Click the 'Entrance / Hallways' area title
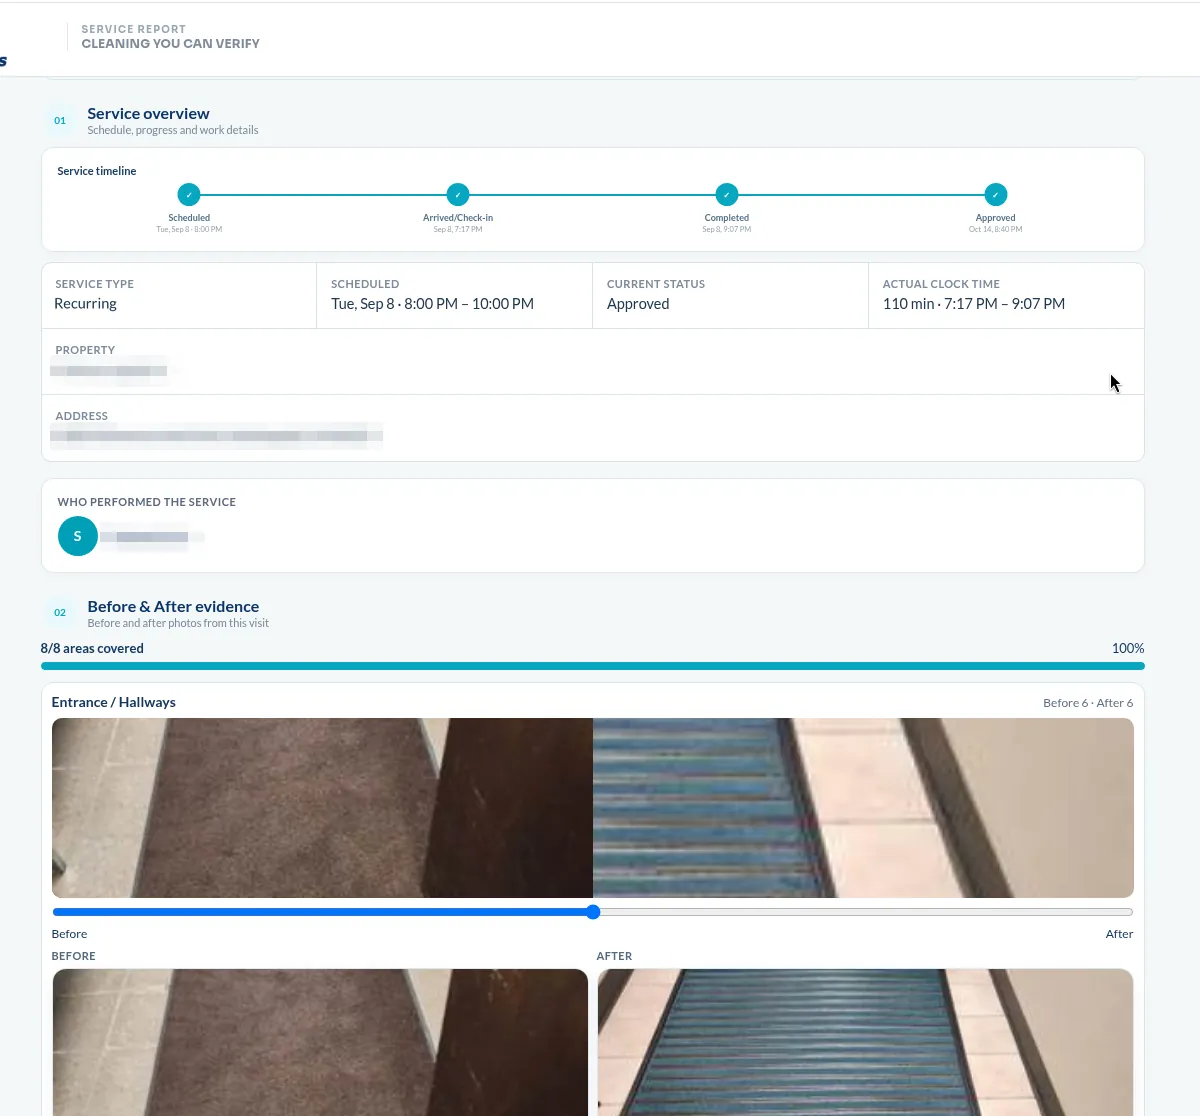This screenshot has height=1116, width=1200. click(x=114, y=702)
